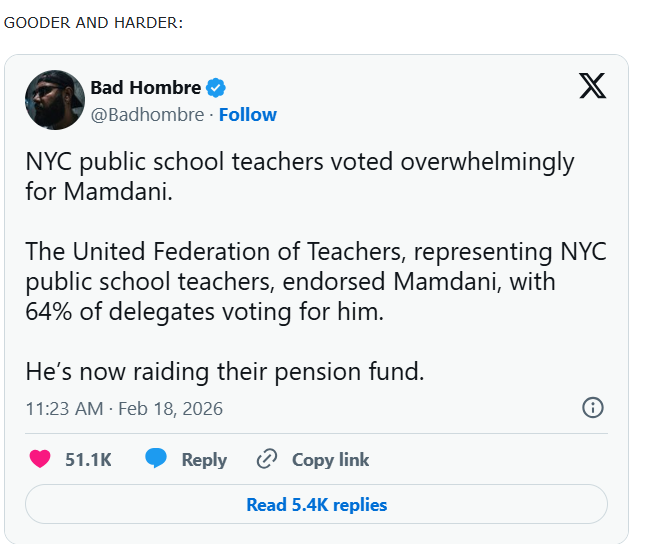Click the Feb 18, 2026 date
The image size is (651, 551).
171,409
